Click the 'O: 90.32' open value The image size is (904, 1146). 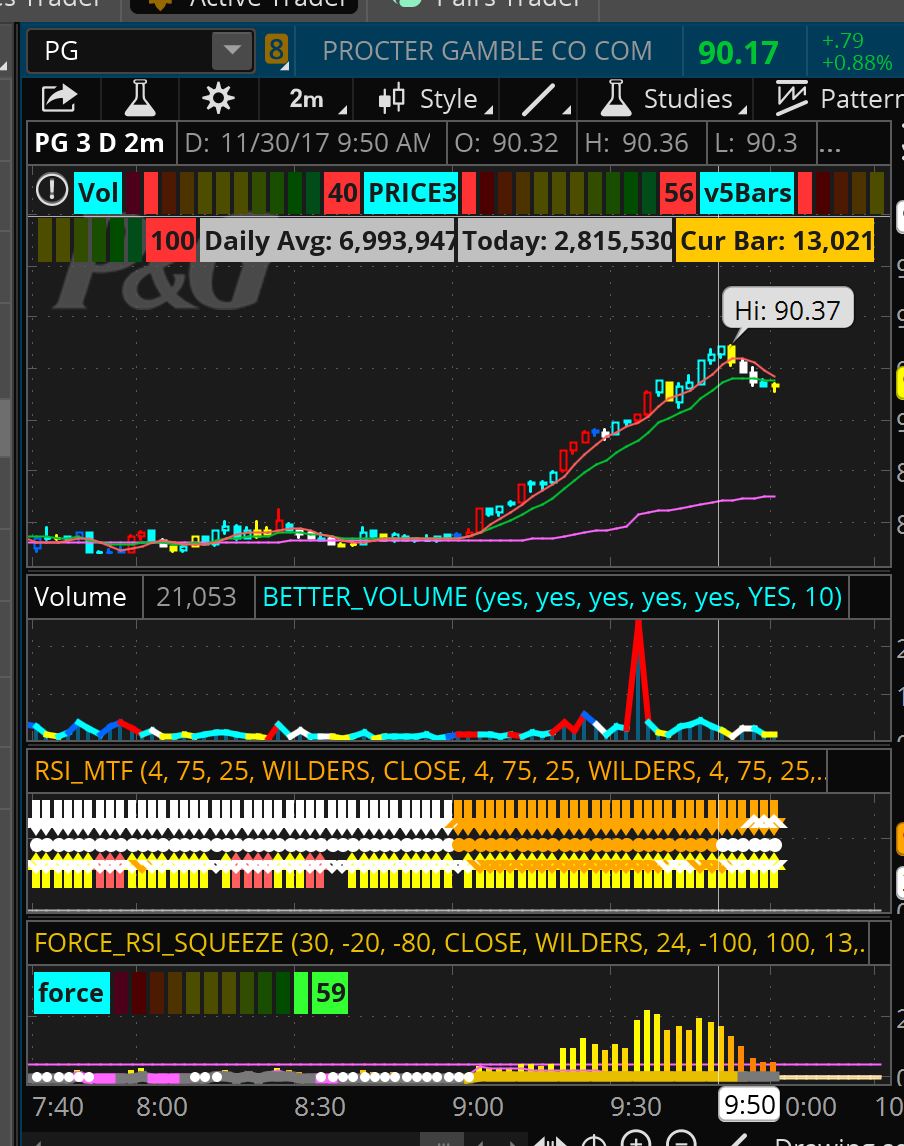click(506, 143)
